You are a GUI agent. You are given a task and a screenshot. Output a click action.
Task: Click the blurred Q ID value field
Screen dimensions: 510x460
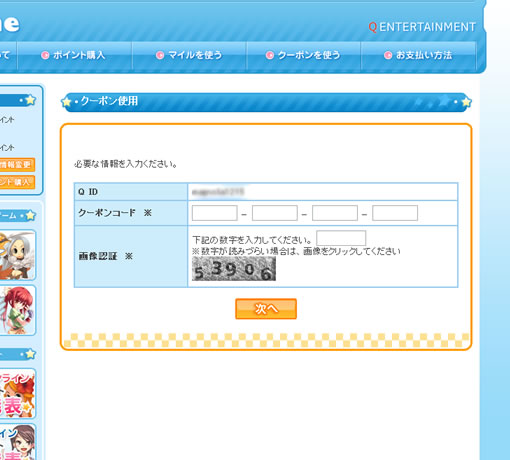coord(323,192)
